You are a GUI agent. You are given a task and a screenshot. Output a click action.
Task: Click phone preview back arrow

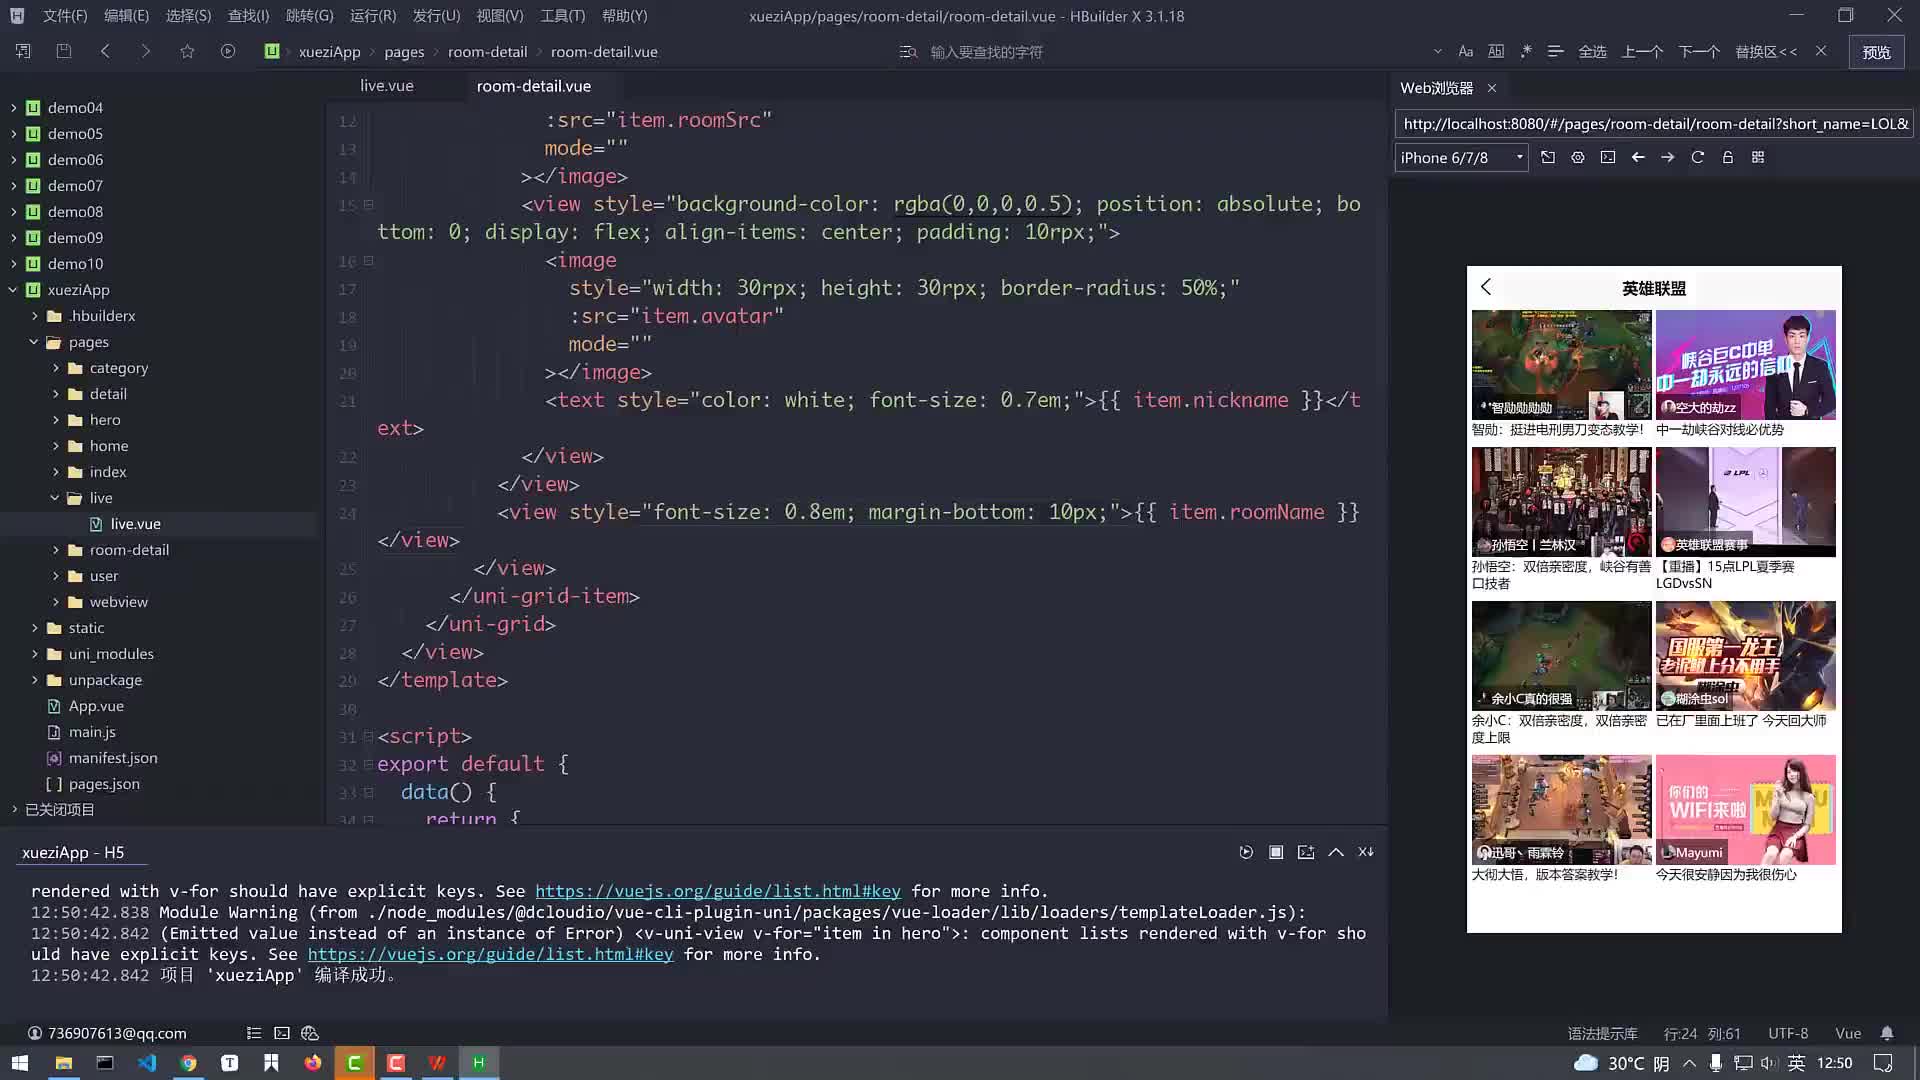[1486, 287]
